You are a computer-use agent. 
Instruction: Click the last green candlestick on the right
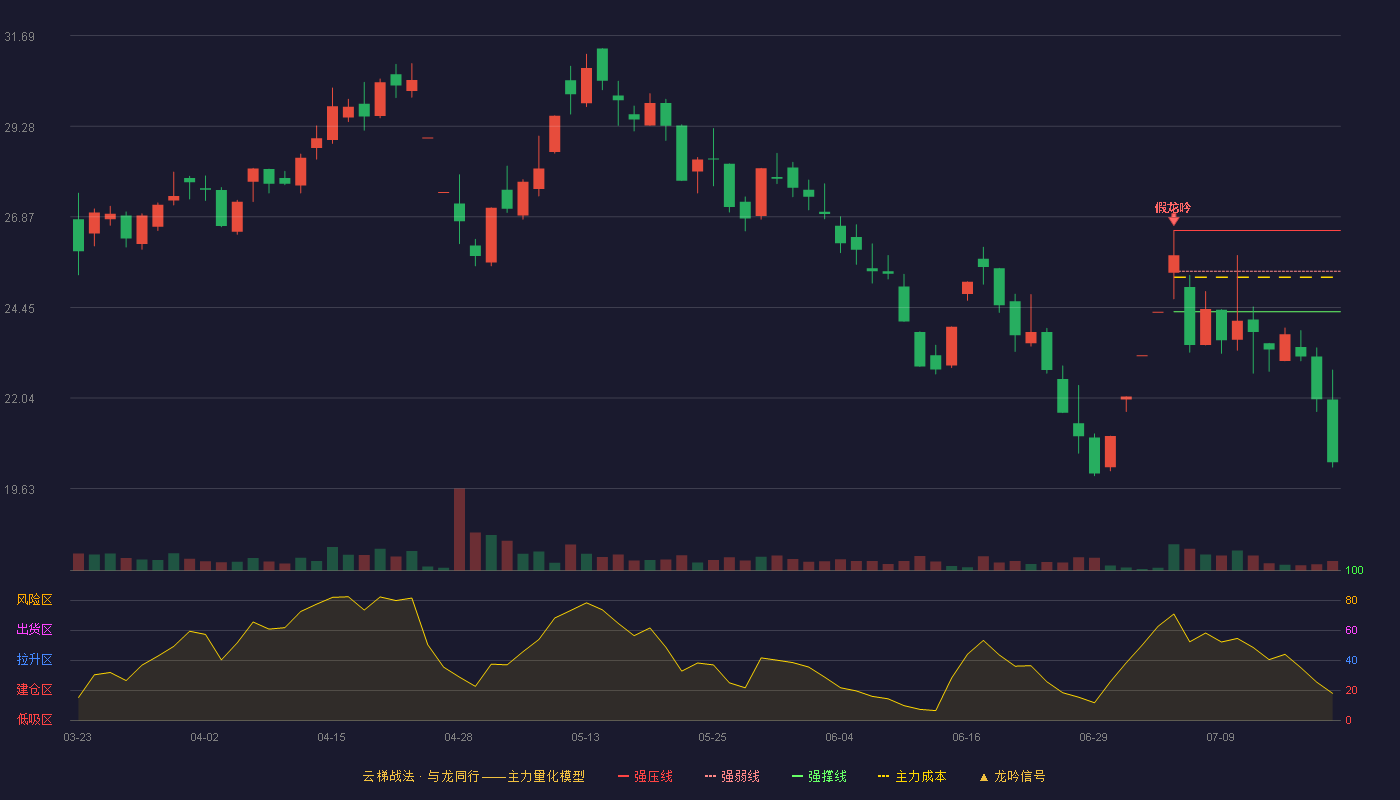tap(1332, 430)
